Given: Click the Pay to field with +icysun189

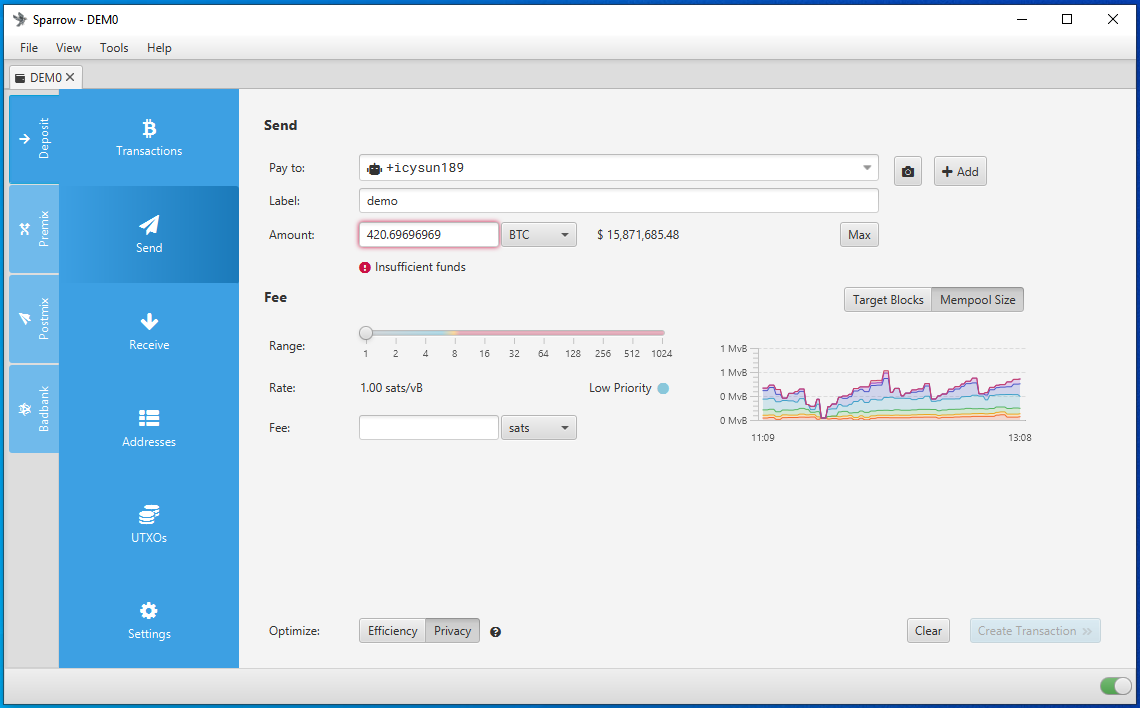Looking at the screenshot, I should tap(619, 168).
